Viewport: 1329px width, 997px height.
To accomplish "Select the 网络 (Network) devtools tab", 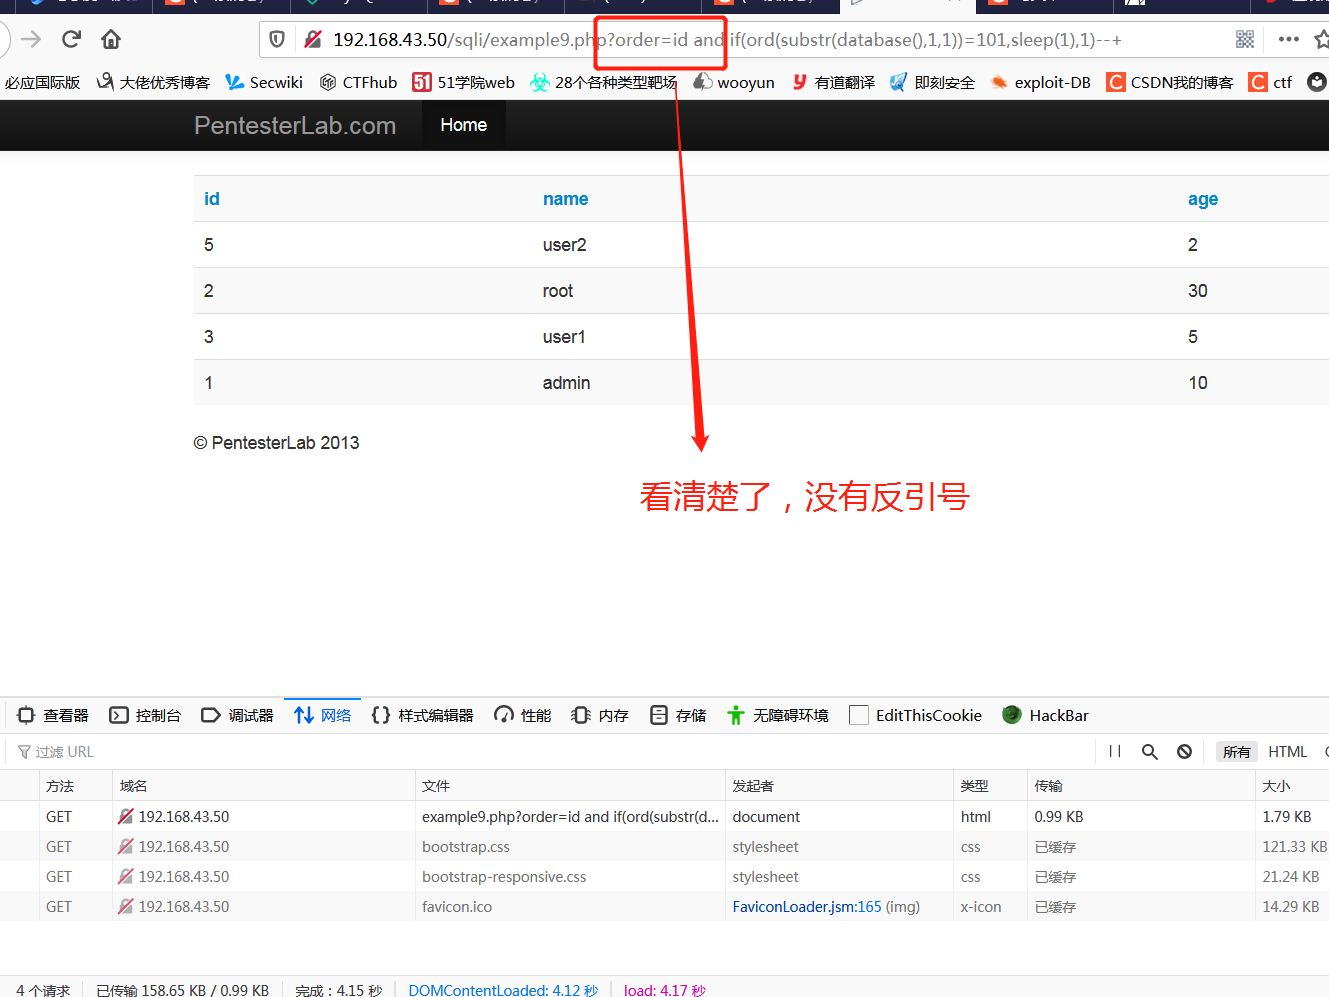I will (x=323, y=715).
